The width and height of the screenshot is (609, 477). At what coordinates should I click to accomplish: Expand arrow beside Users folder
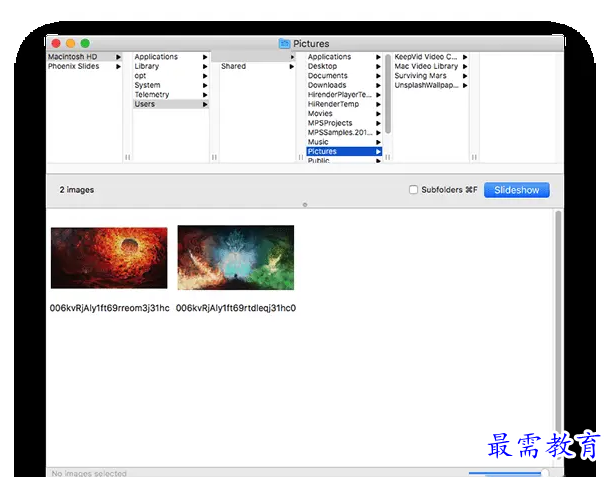(205, 104)
